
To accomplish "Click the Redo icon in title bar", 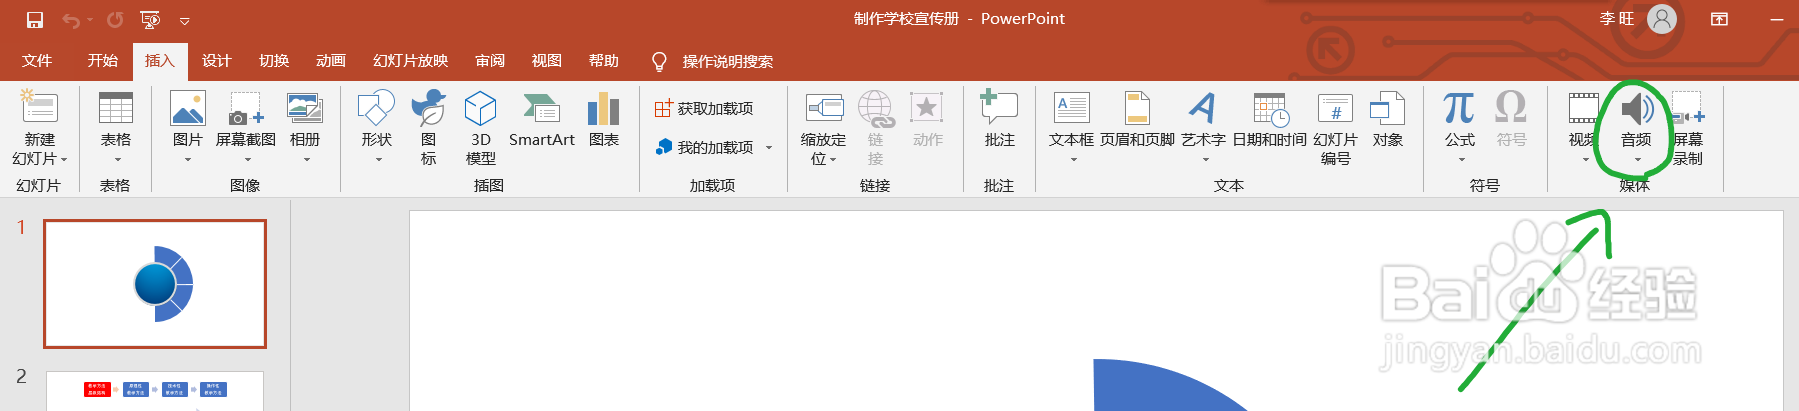I will click(115, 20).
